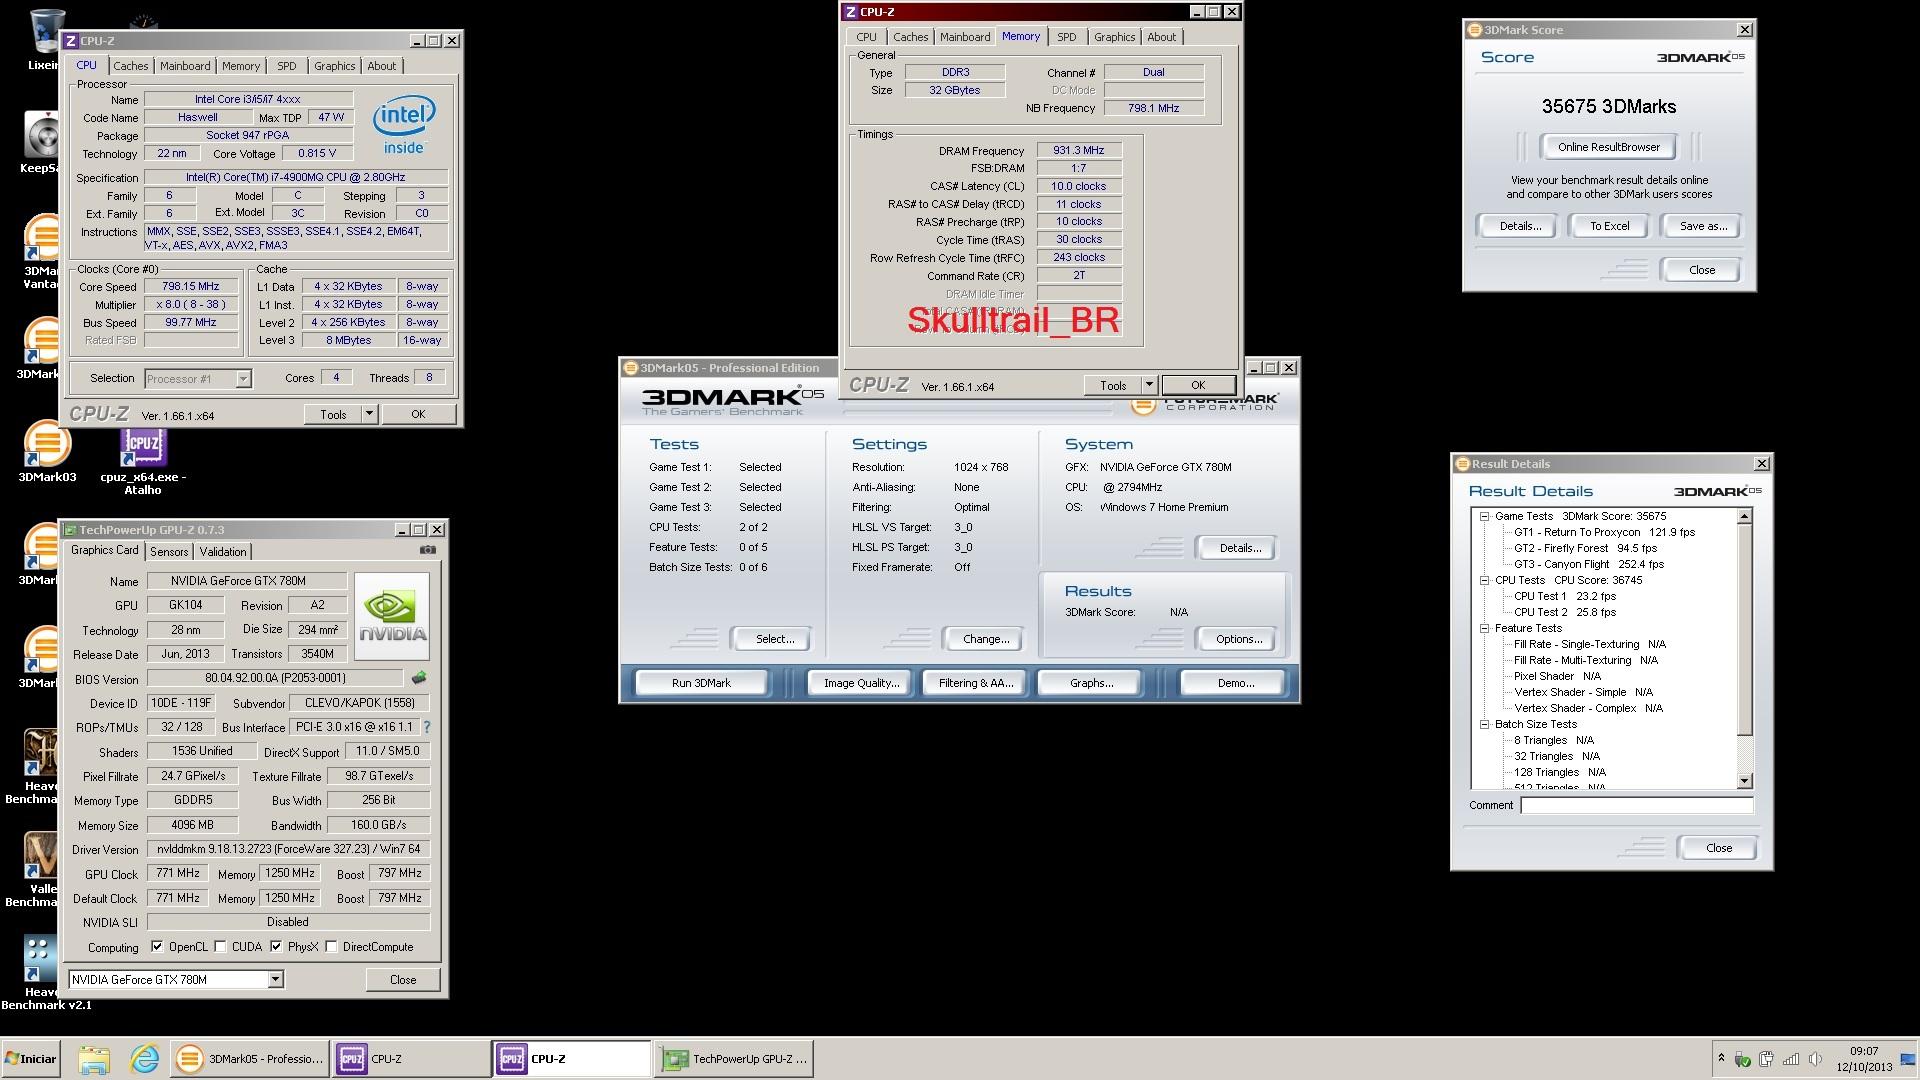The width and height of the screenshot is (1920, 1080).
Task: Click GPU-Z screenshot camera icon
Action: 428,550
